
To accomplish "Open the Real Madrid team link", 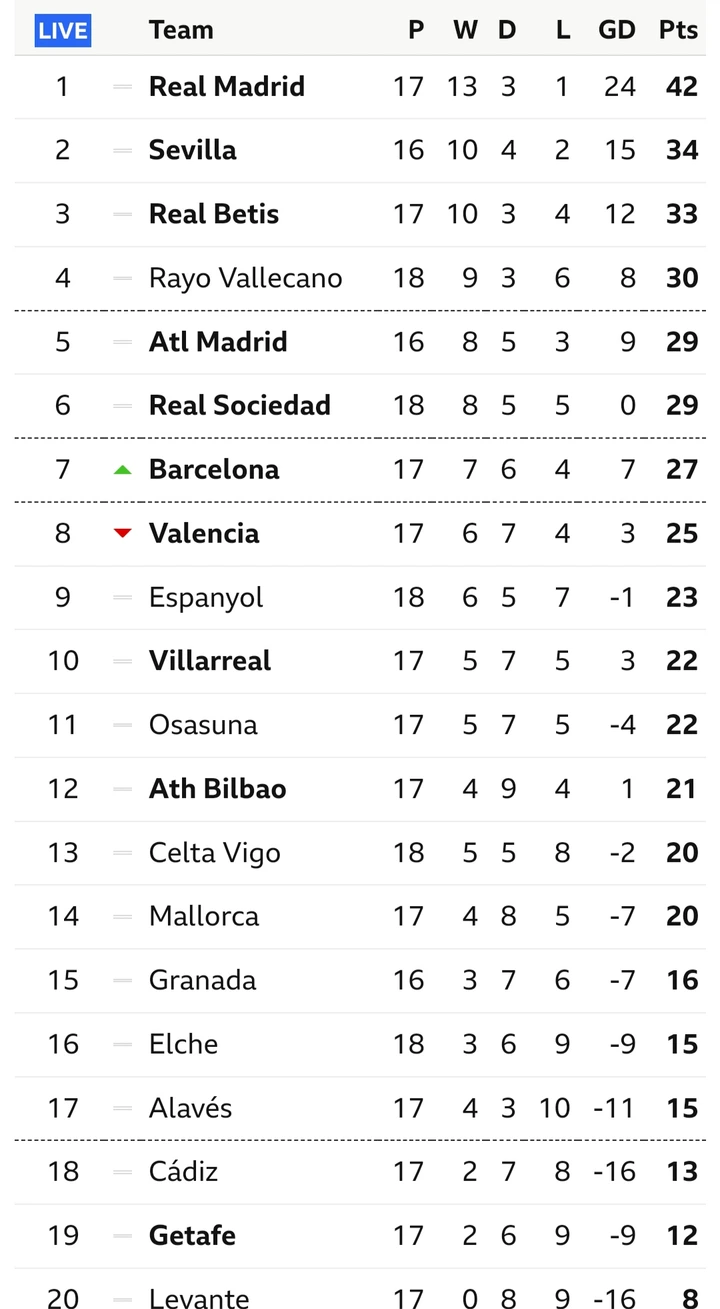I will (x=226, y=87).
